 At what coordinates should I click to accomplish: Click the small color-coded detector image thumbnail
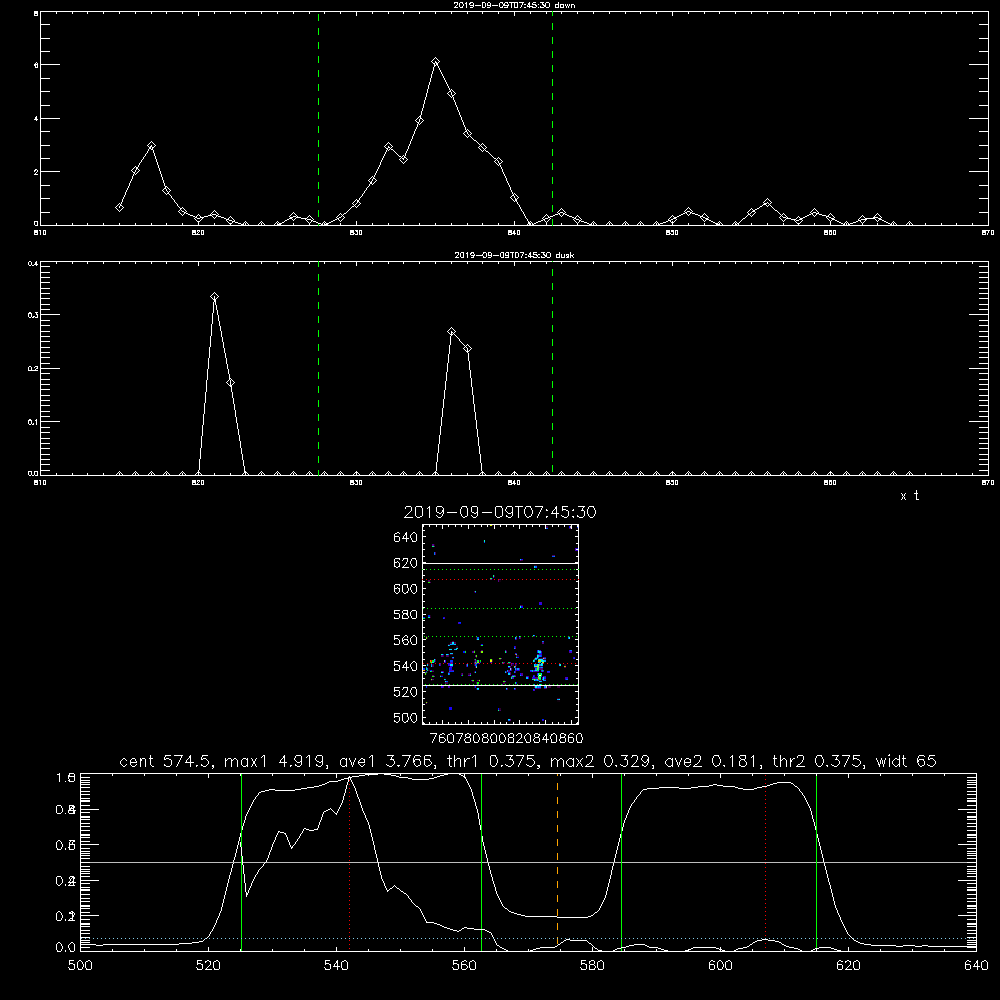500,624
